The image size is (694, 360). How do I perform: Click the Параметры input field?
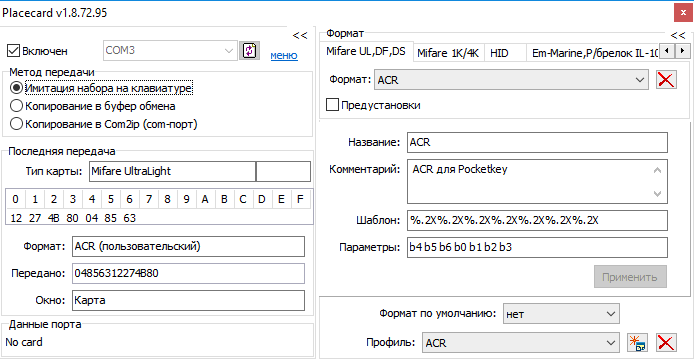tap(537, 247)
